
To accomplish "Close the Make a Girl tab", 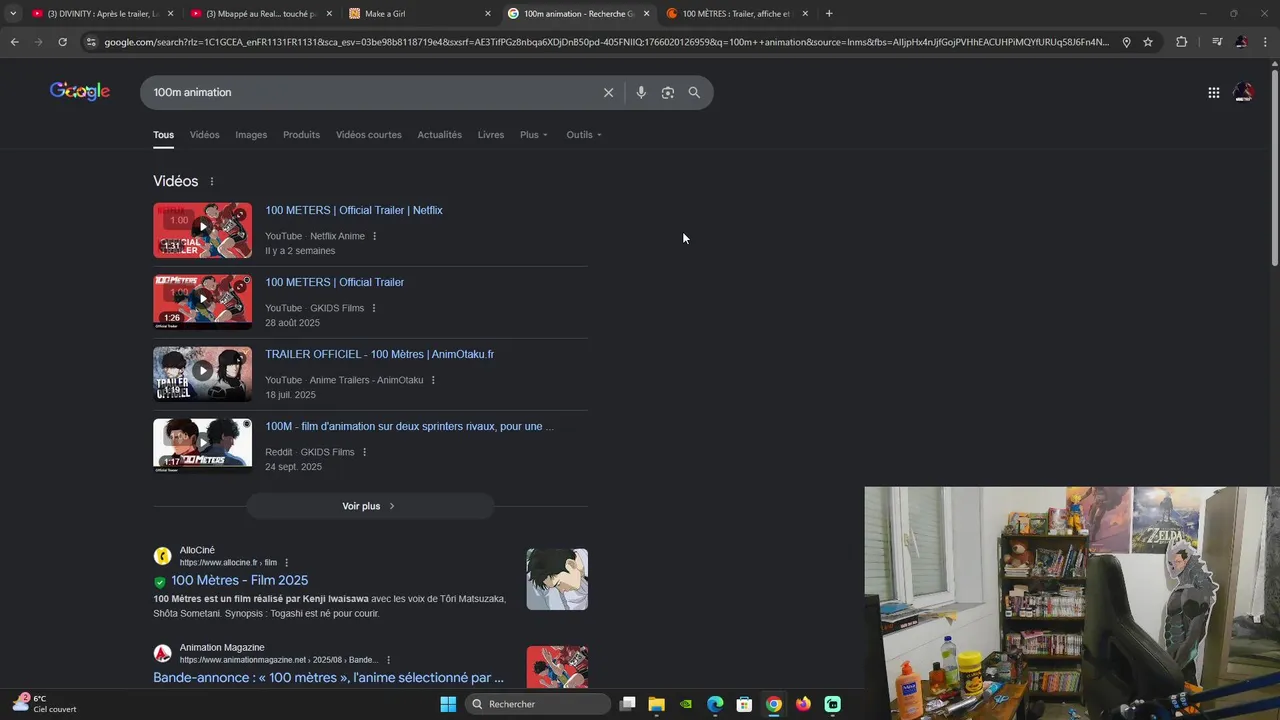I will point(488,14).
